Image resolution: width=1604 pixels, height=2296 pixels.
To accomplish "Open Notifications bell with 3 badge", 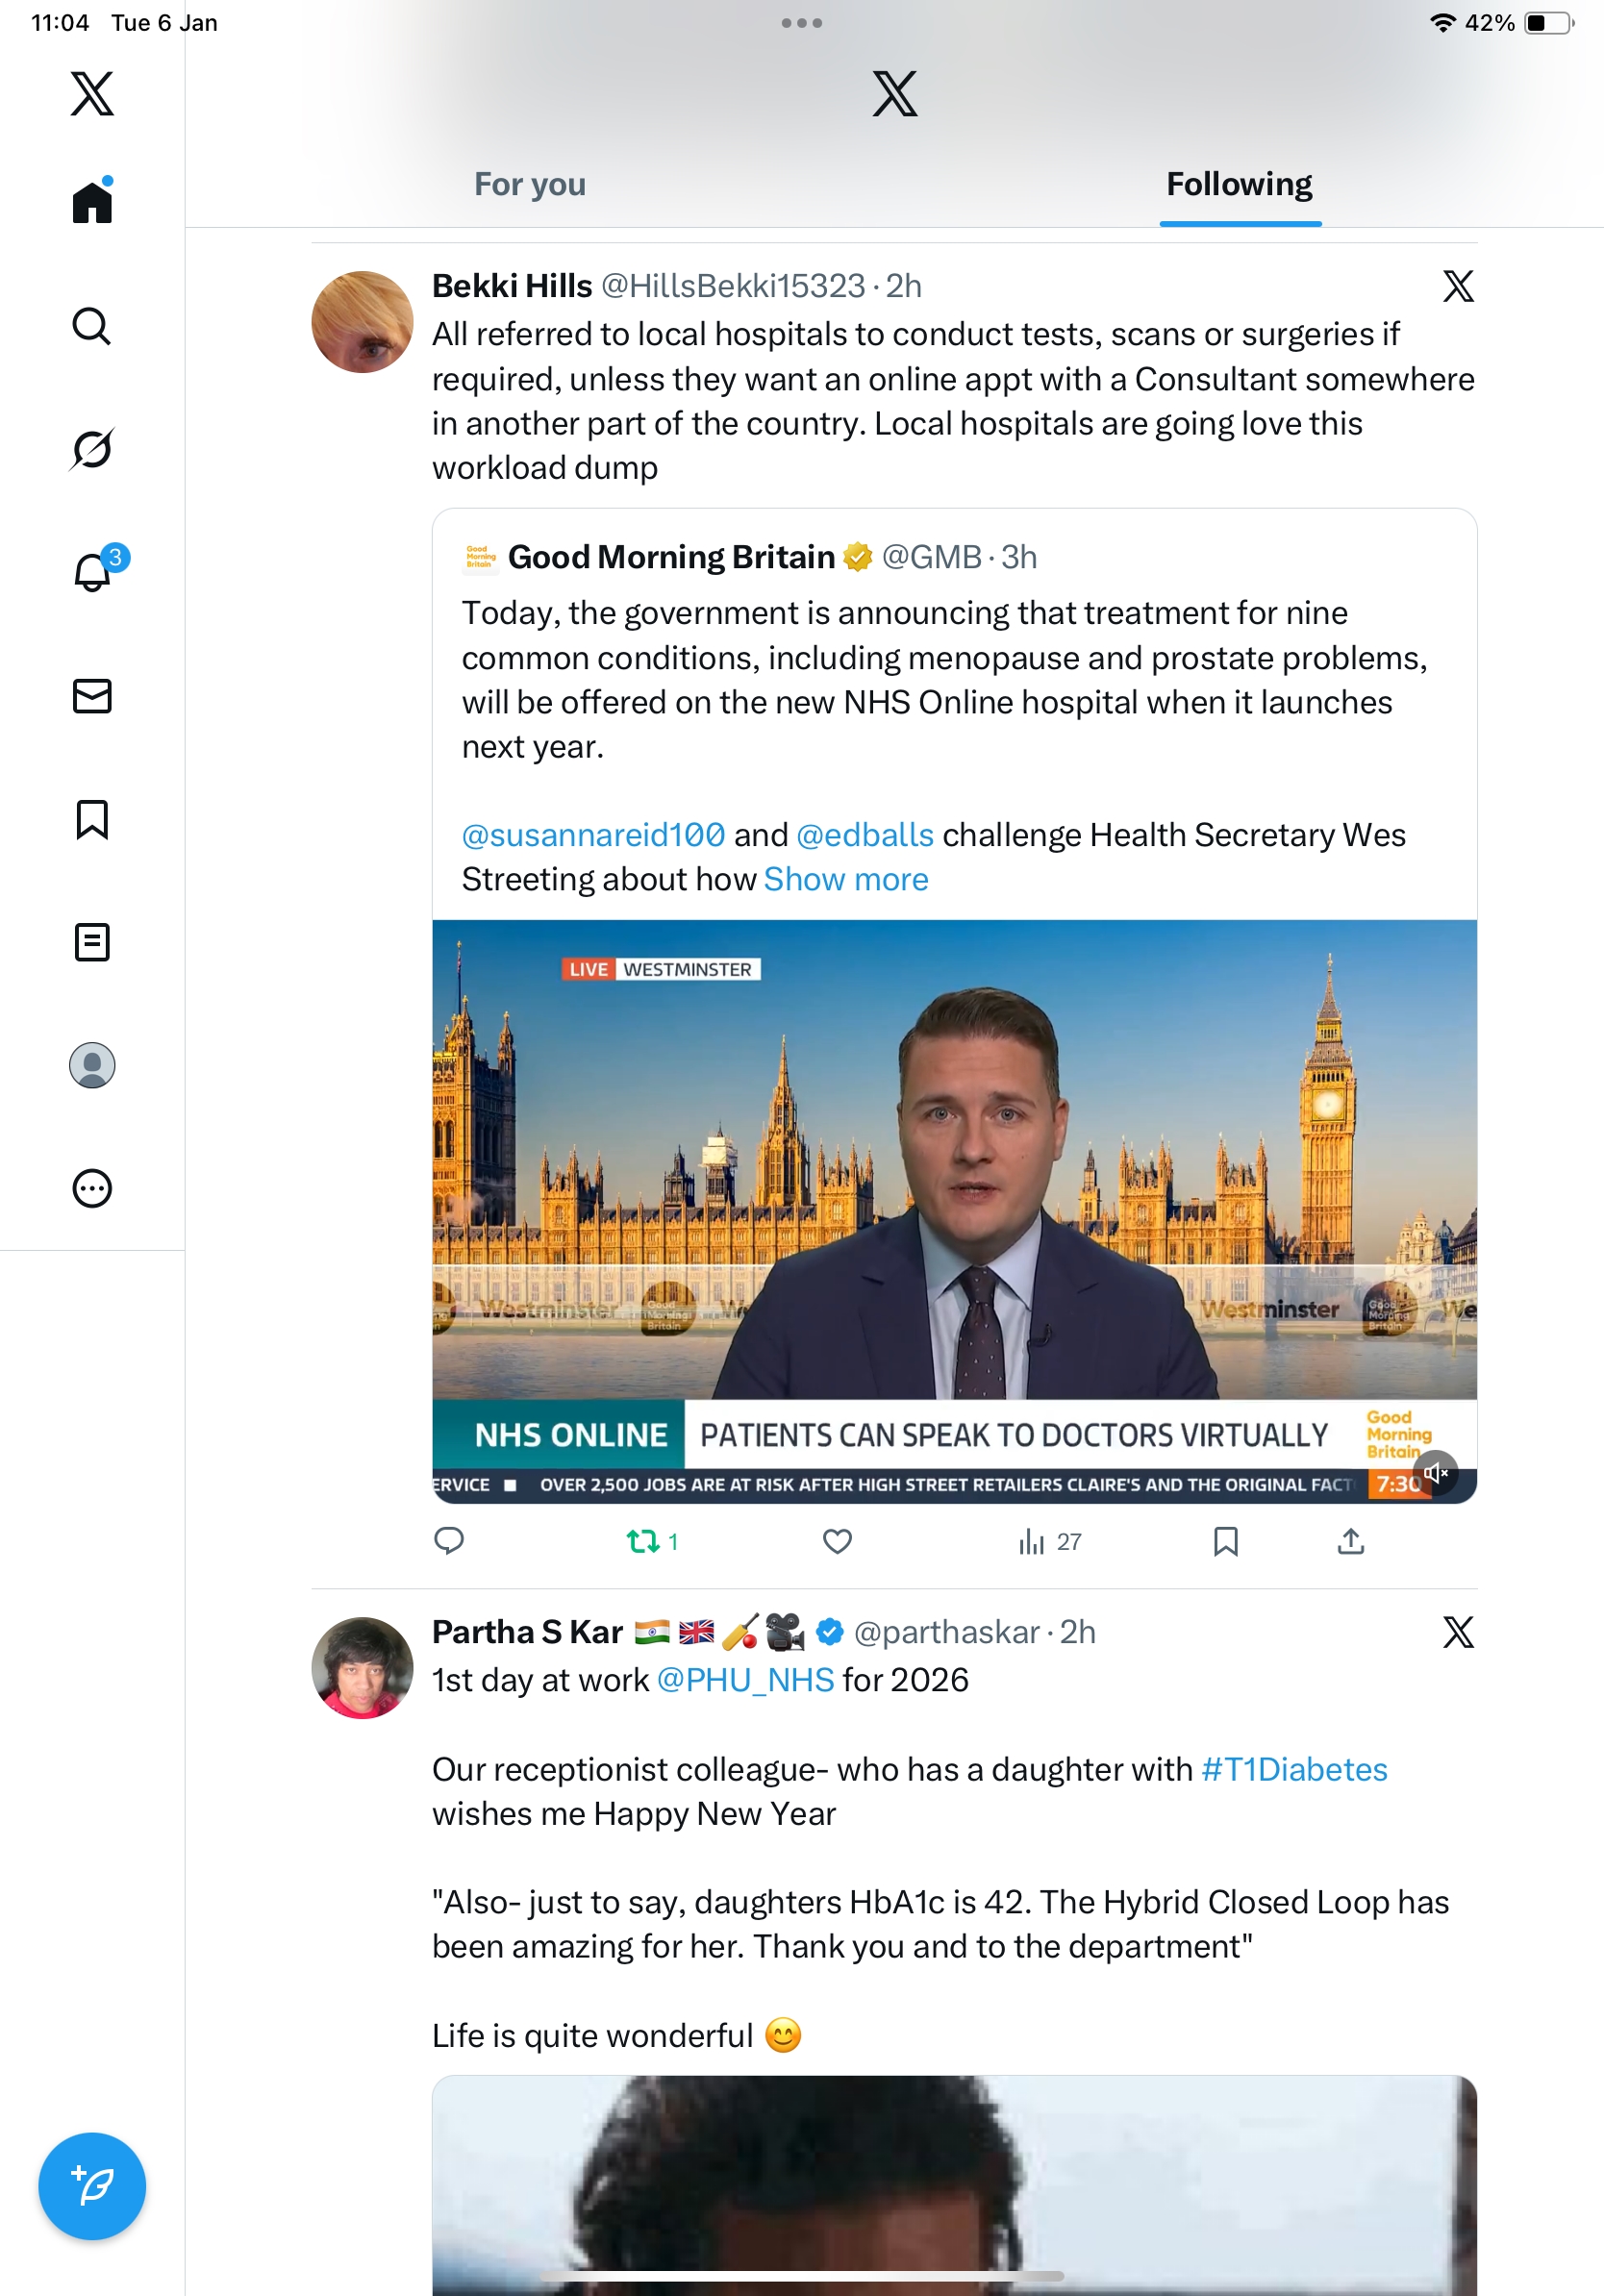I will (x=92, y=572).
